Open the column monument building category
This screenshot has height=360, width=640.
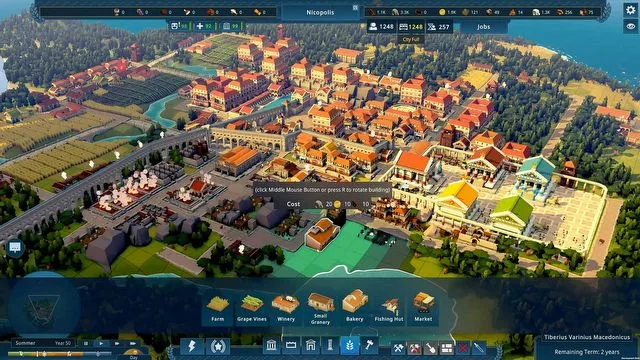coord(330,346)
